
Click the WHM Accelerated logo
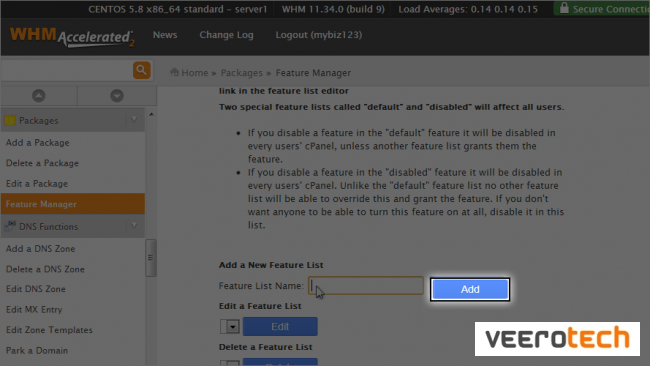(72, 37)
